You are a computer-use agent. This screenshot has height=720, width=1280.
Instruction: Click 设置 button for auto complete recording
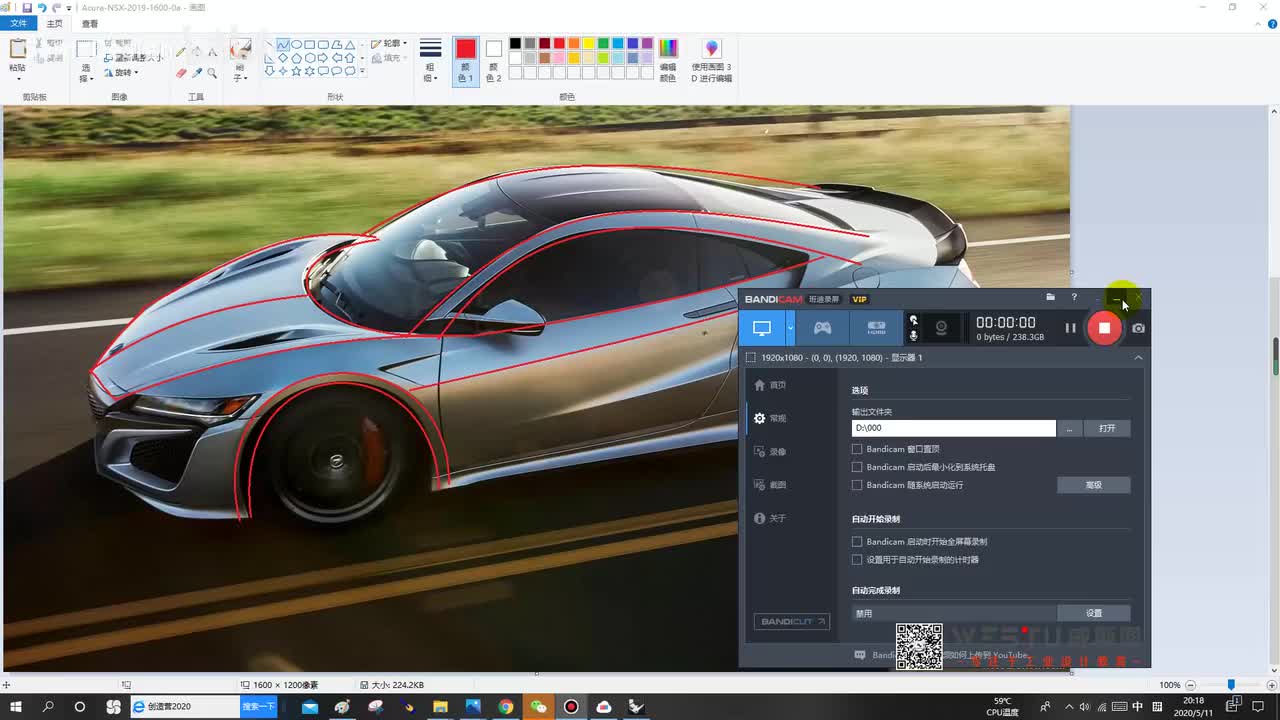tap(1094, 613)
